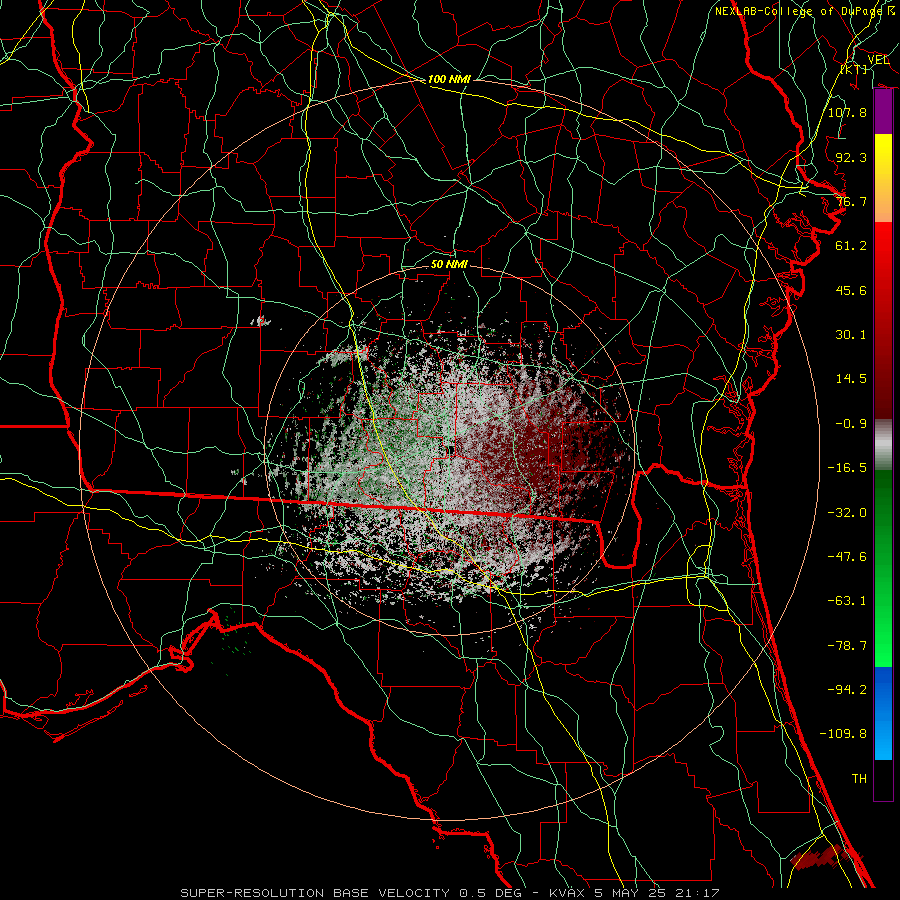Click the VEL legend title
900x900 pixels.
pos(878,60)
